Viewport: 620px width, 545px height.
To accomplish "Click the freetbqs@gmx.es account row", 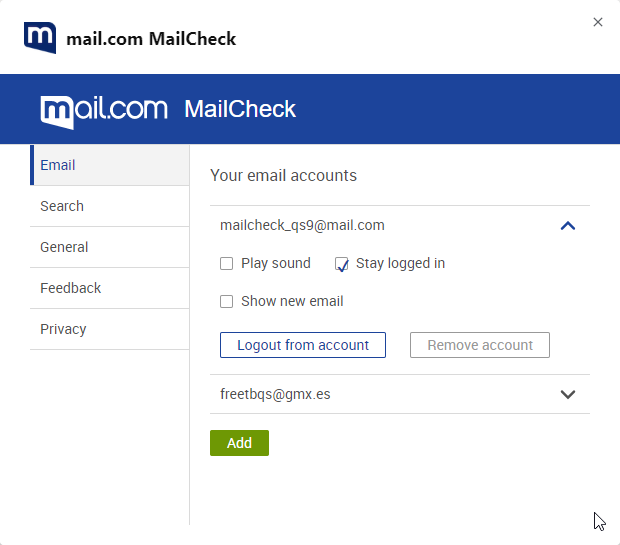I will coord(275,394).
